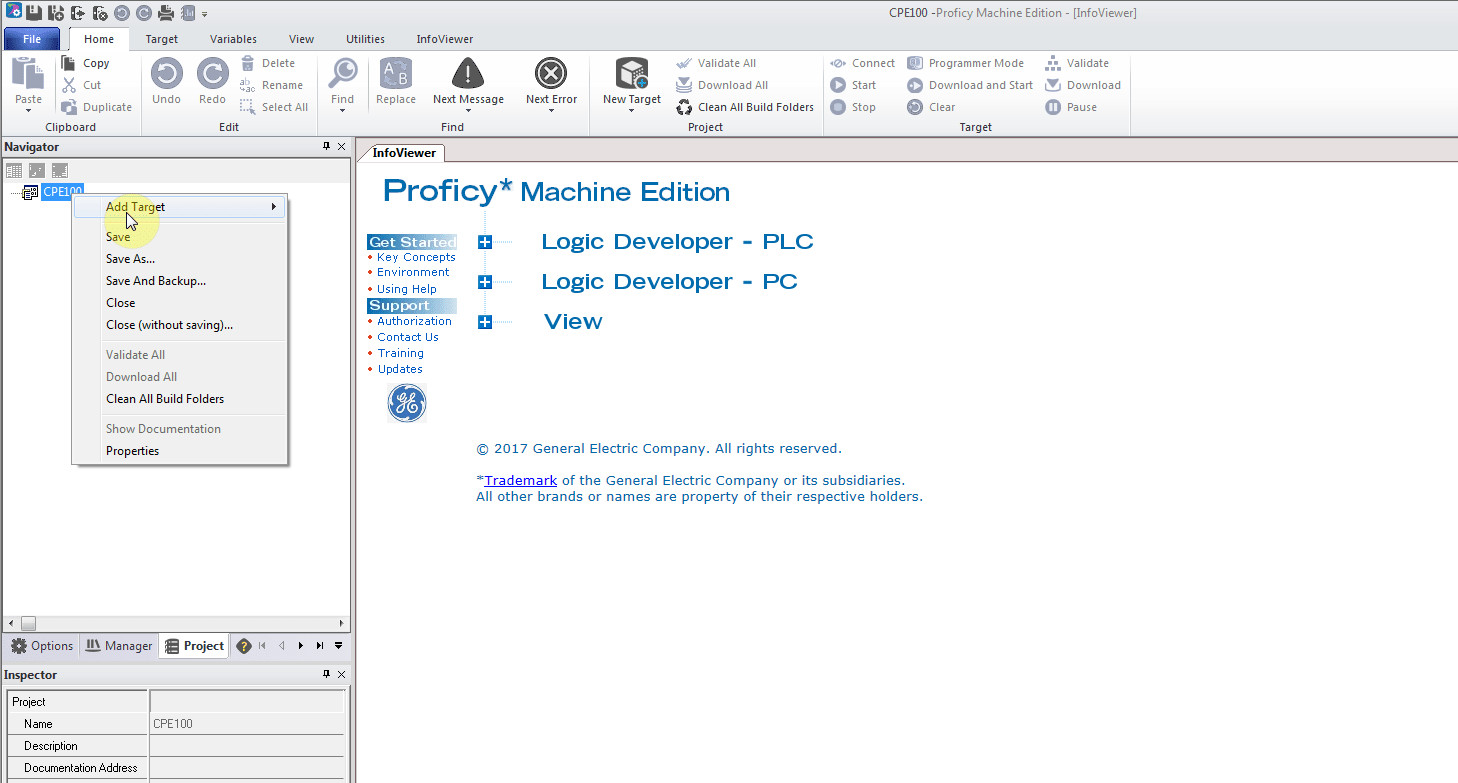
Task: Click Clear in Target group
Action: click(x=931, y=107)
